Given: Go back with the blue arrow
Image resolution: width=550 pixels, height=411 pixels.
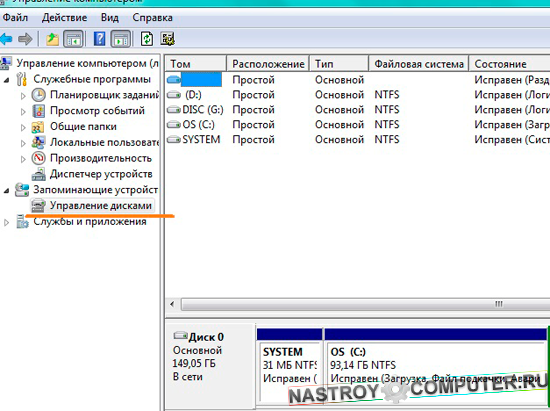Looking at the screenshot, I should pos(6,39).
